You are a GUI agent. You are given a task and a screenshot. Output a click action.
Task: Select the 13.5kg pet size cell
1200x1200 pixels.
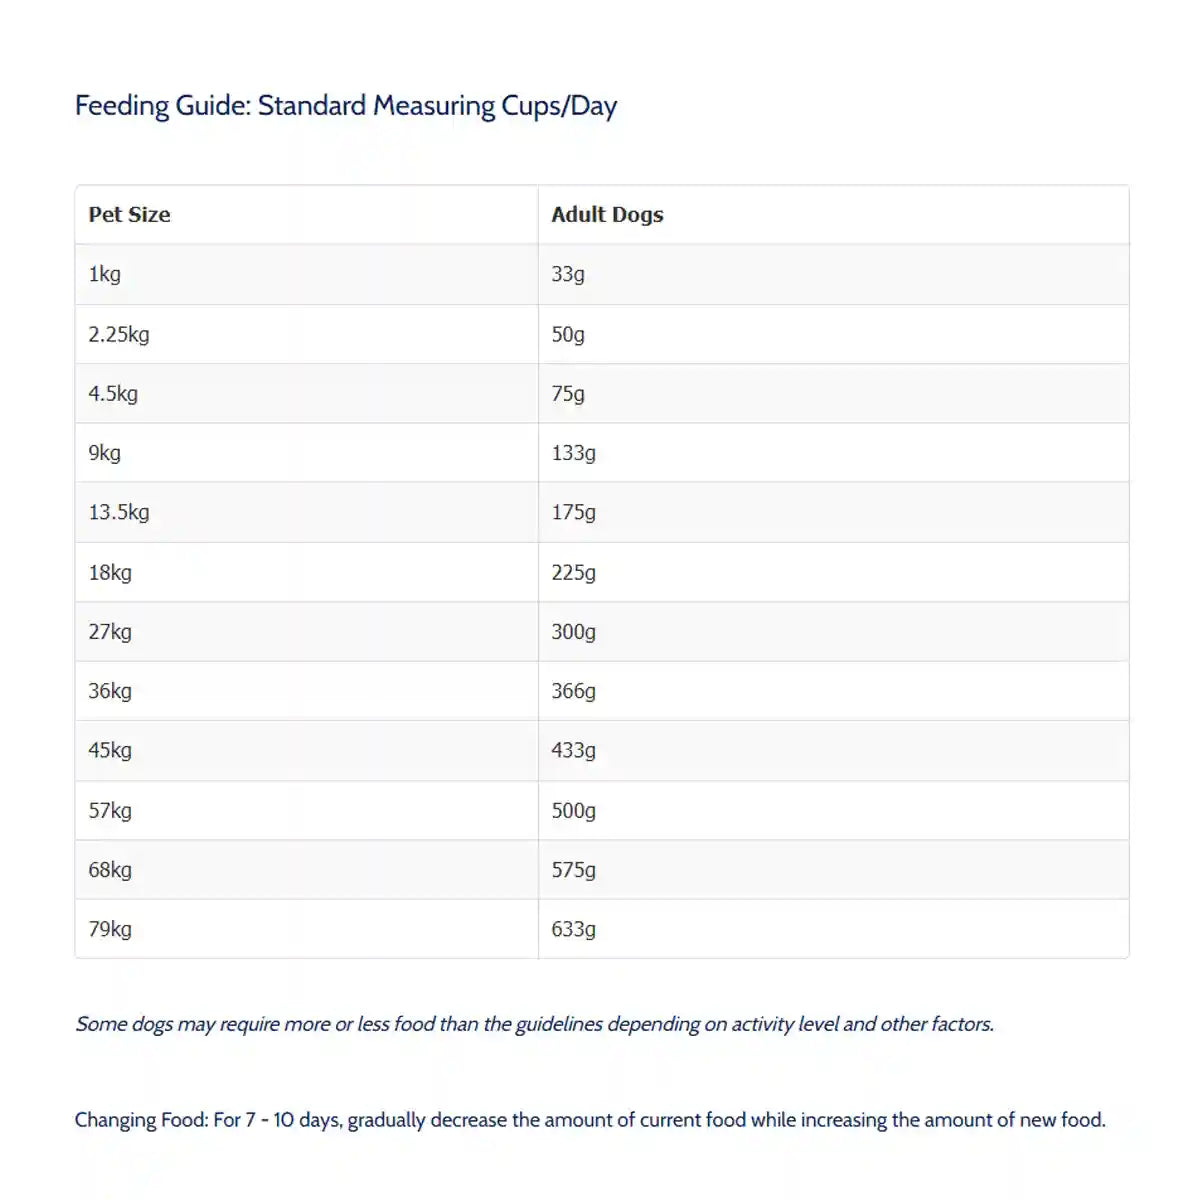coord(119,512)
